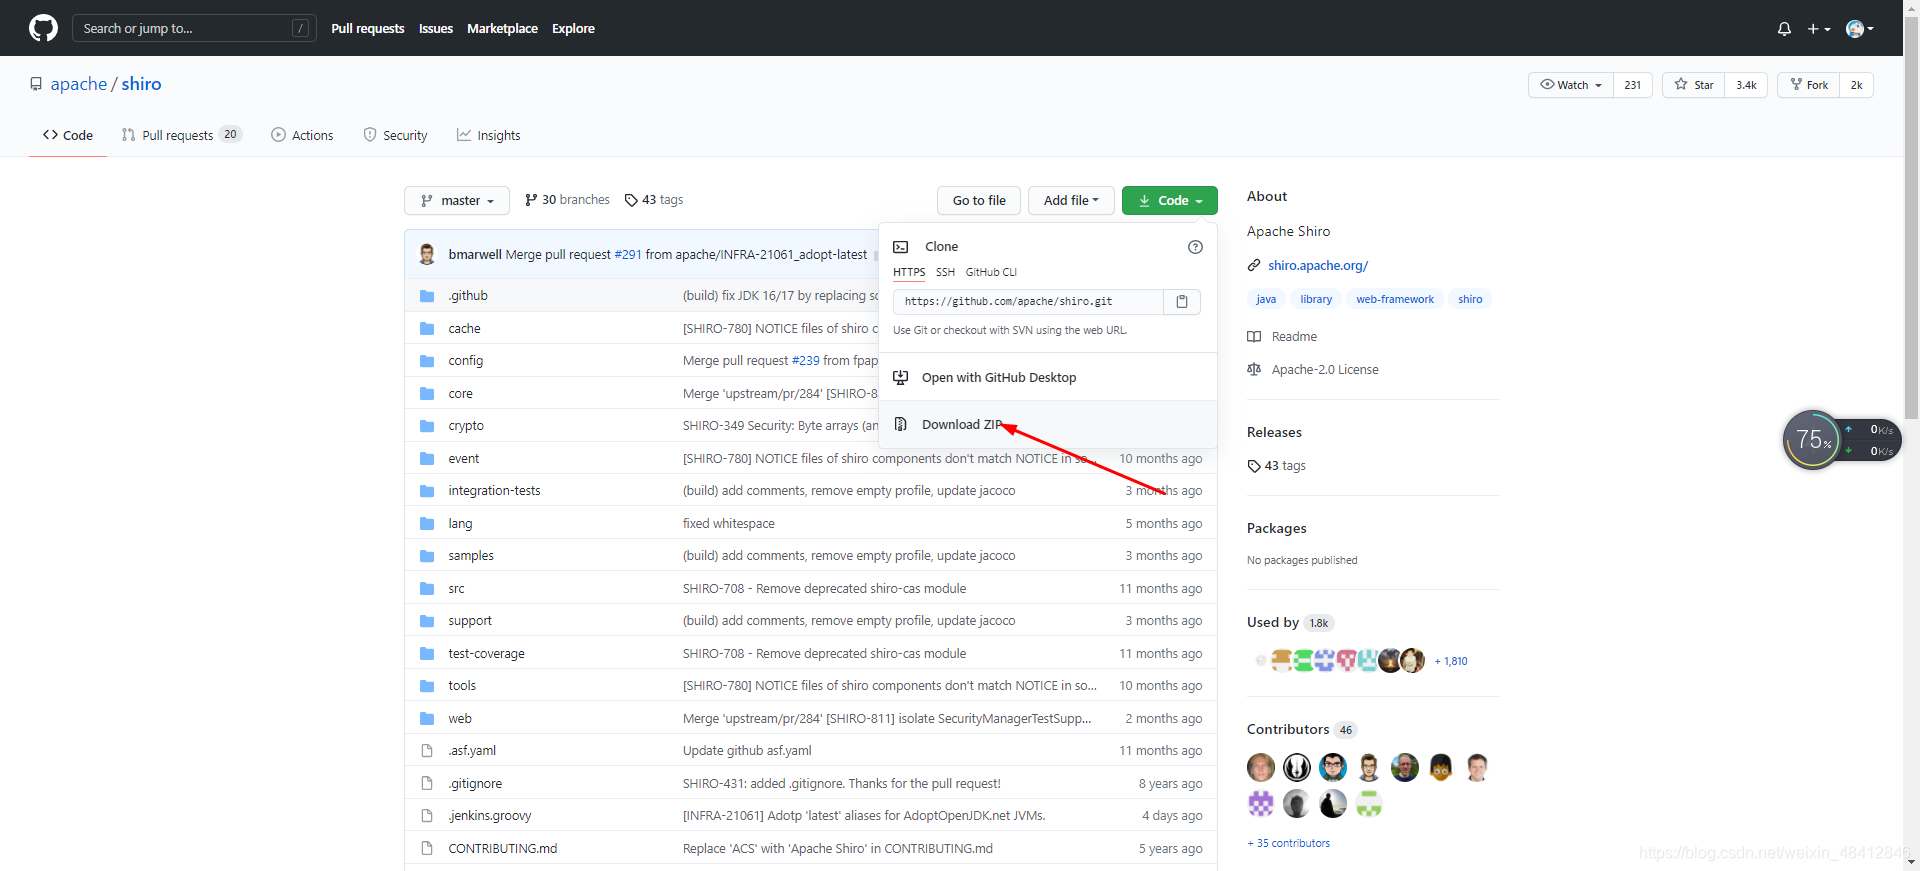
Task: Click the CONTRIBUTING.md file icon
Action: 427,848
